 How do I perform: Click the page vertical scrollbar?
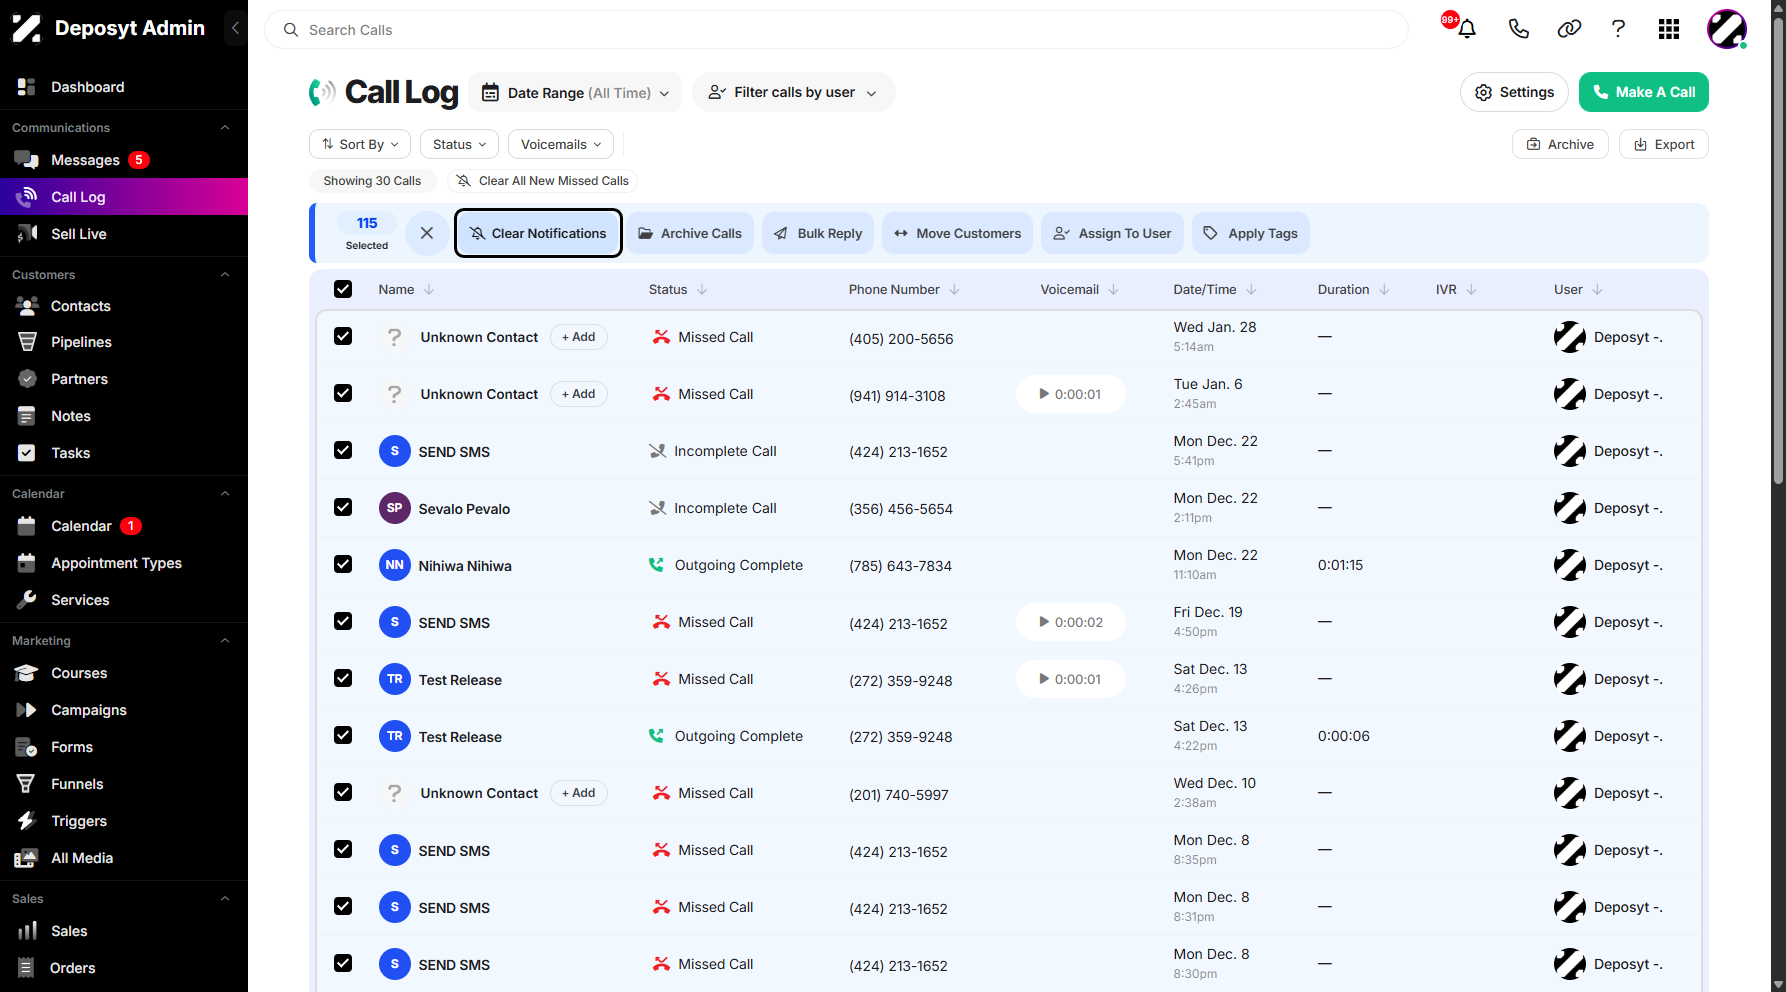pyautogui.click(x=1778, y=250)
